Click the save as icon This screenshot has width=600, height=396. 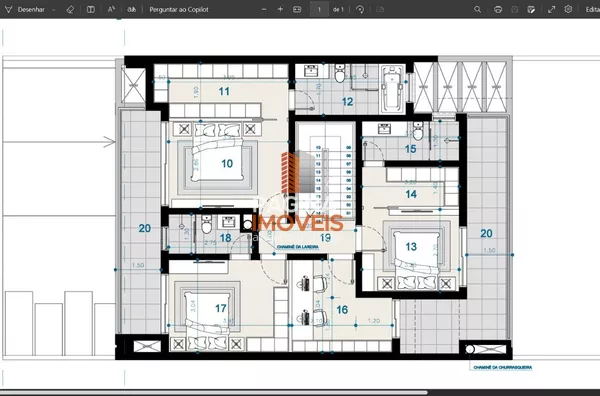coord(531,9)
